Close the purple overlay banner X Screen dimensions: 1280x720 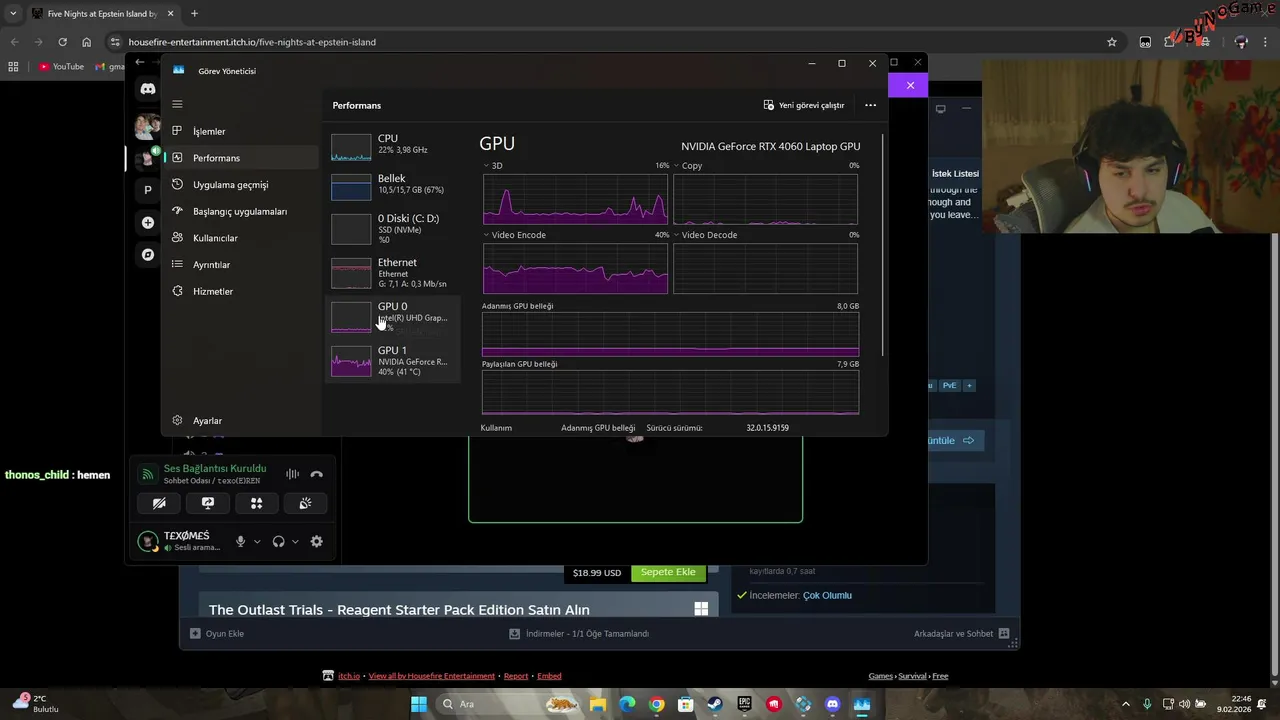click(x=910, y=85)
